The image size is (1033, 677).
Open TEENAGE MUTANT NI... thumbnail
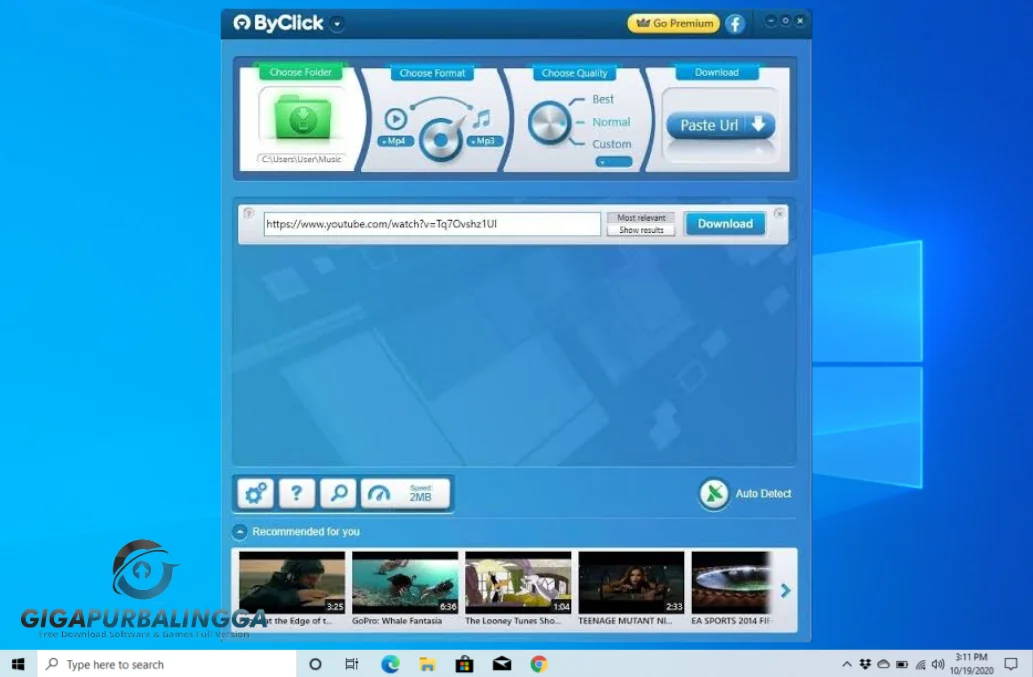coord(631,582)
